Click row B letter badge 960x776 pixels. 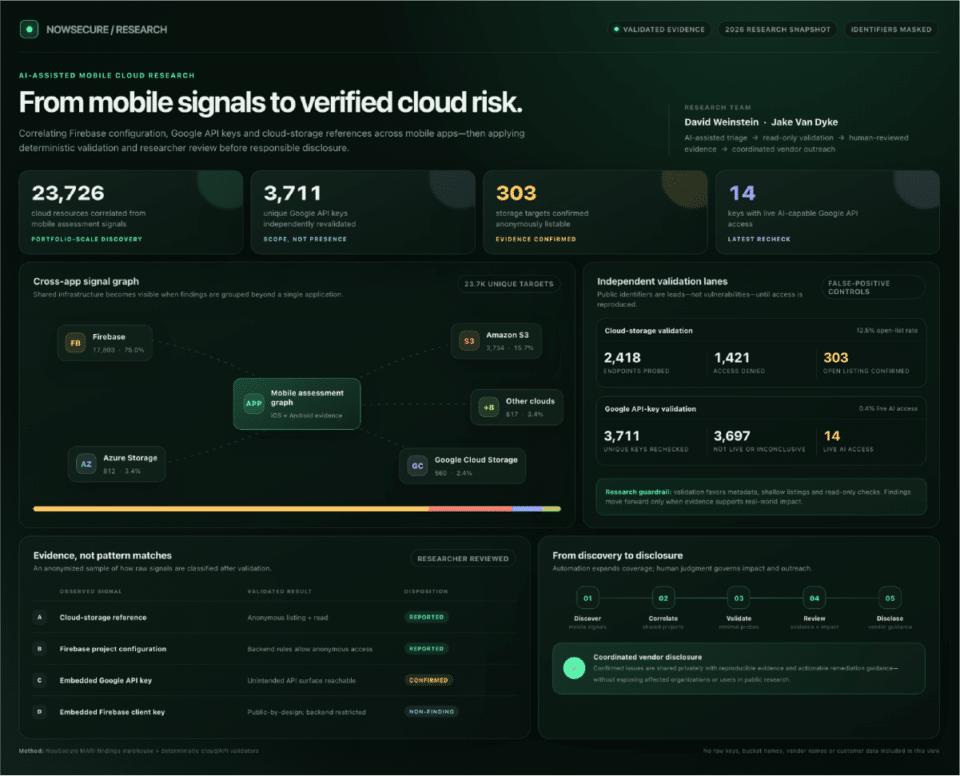[40, 649]
